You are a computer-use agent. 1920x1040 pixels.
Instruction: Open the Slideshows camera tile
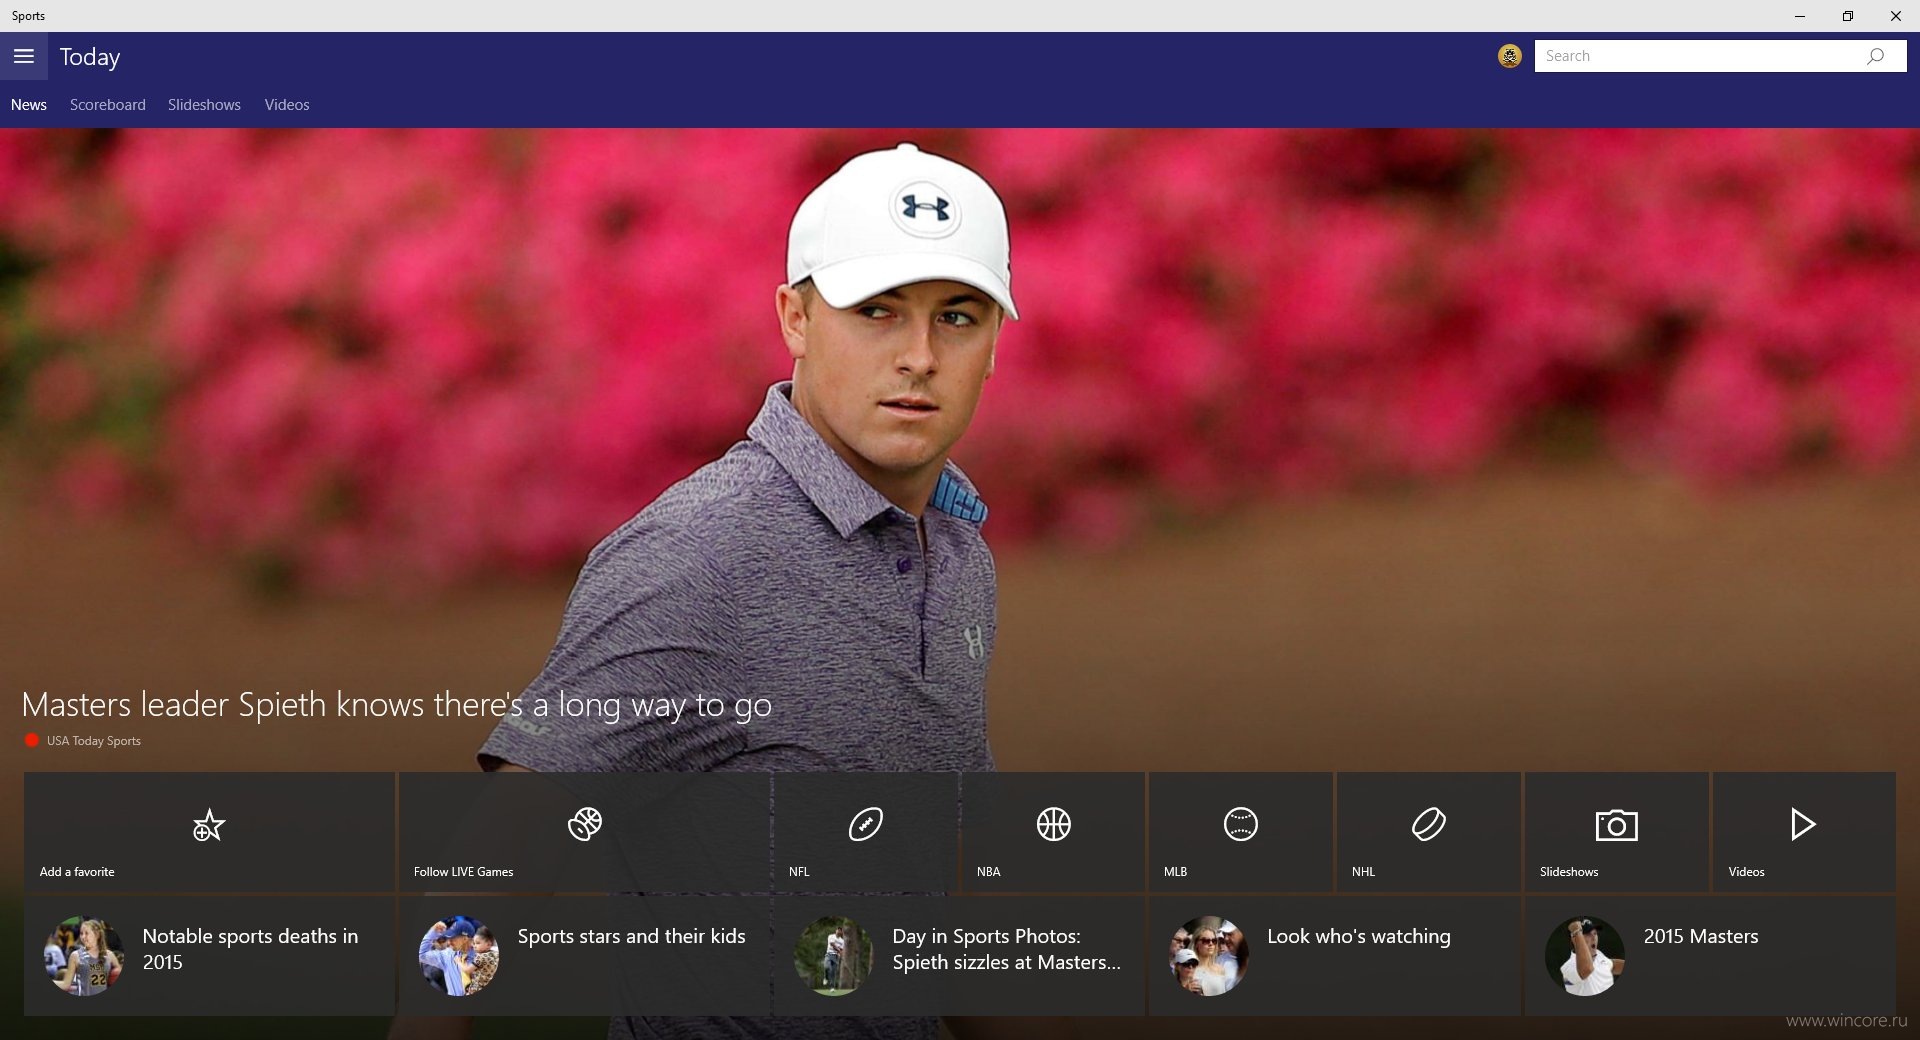(x=1616, y=832)
